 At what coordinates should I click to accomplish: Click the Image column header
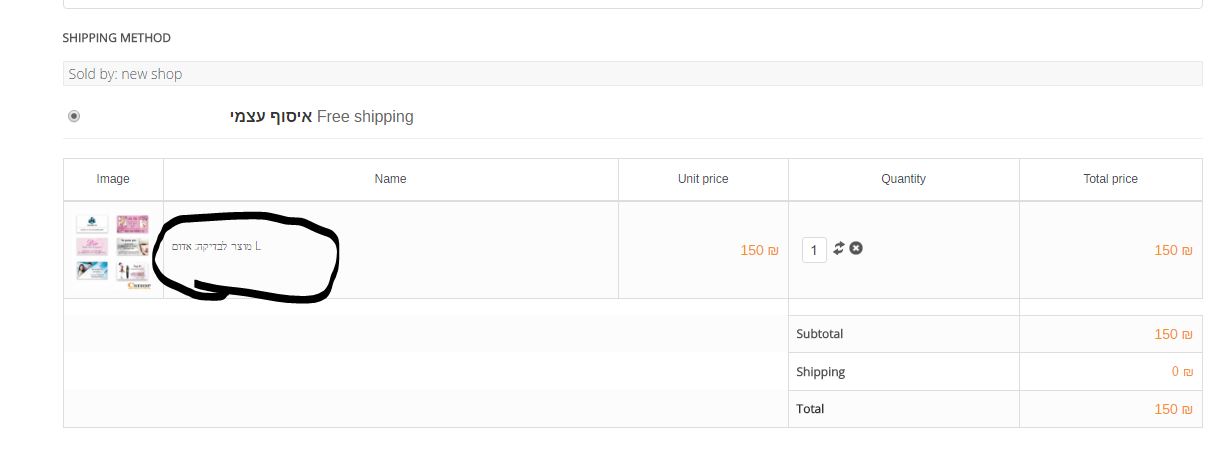[x=113, y=179]
